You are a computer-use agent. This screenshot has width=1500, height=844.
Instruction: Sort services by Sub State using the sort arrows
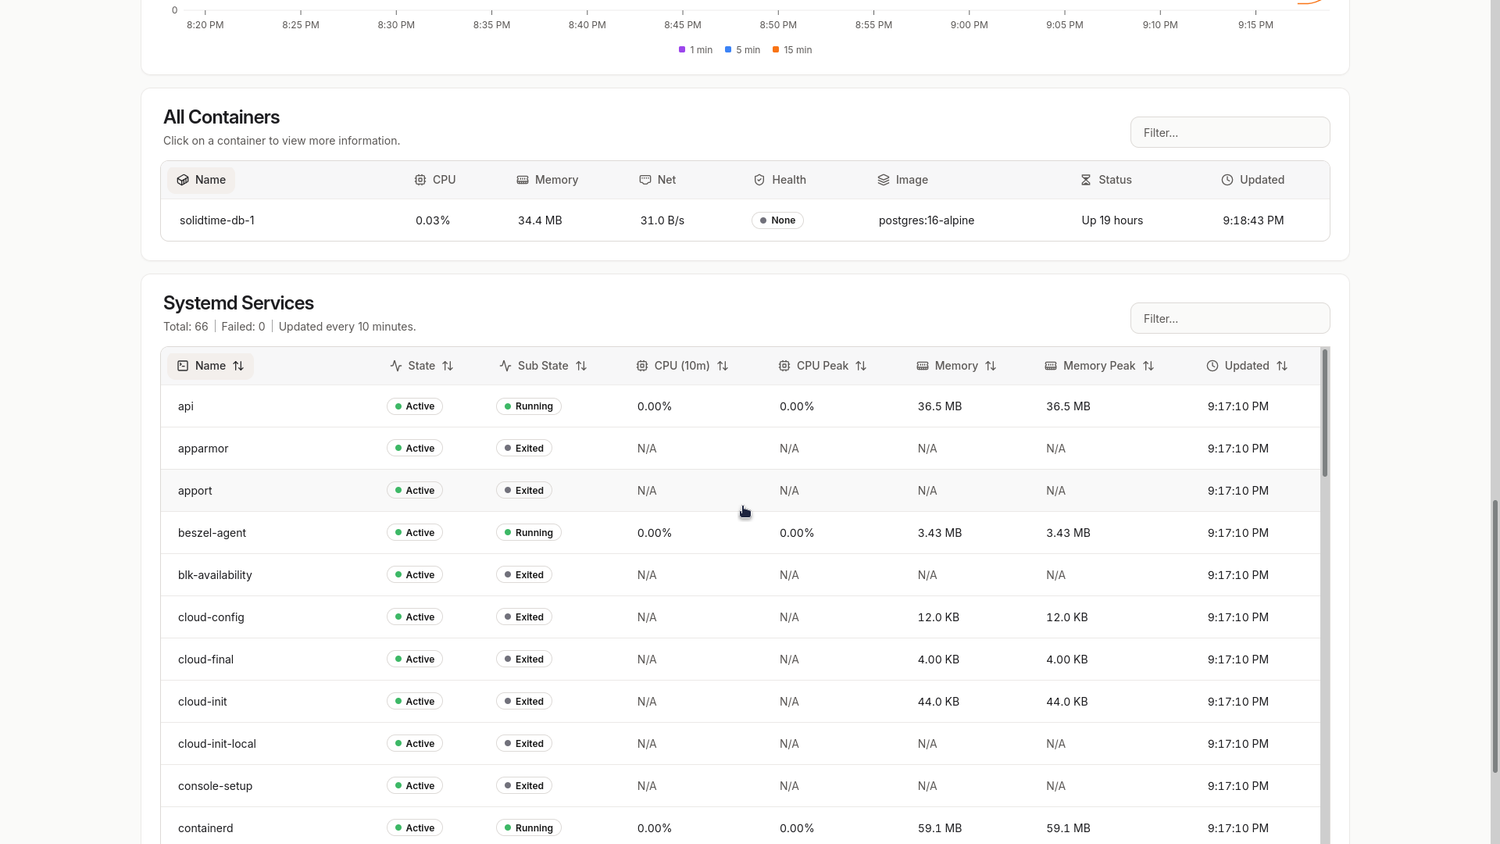pos(581,366)
